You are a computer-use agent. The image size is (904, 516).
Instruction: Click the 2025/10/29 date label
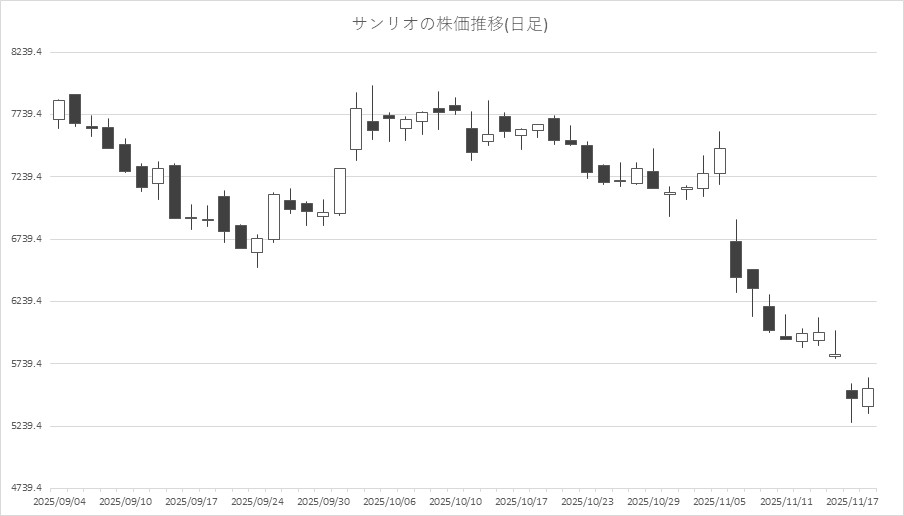coord(653,501)
